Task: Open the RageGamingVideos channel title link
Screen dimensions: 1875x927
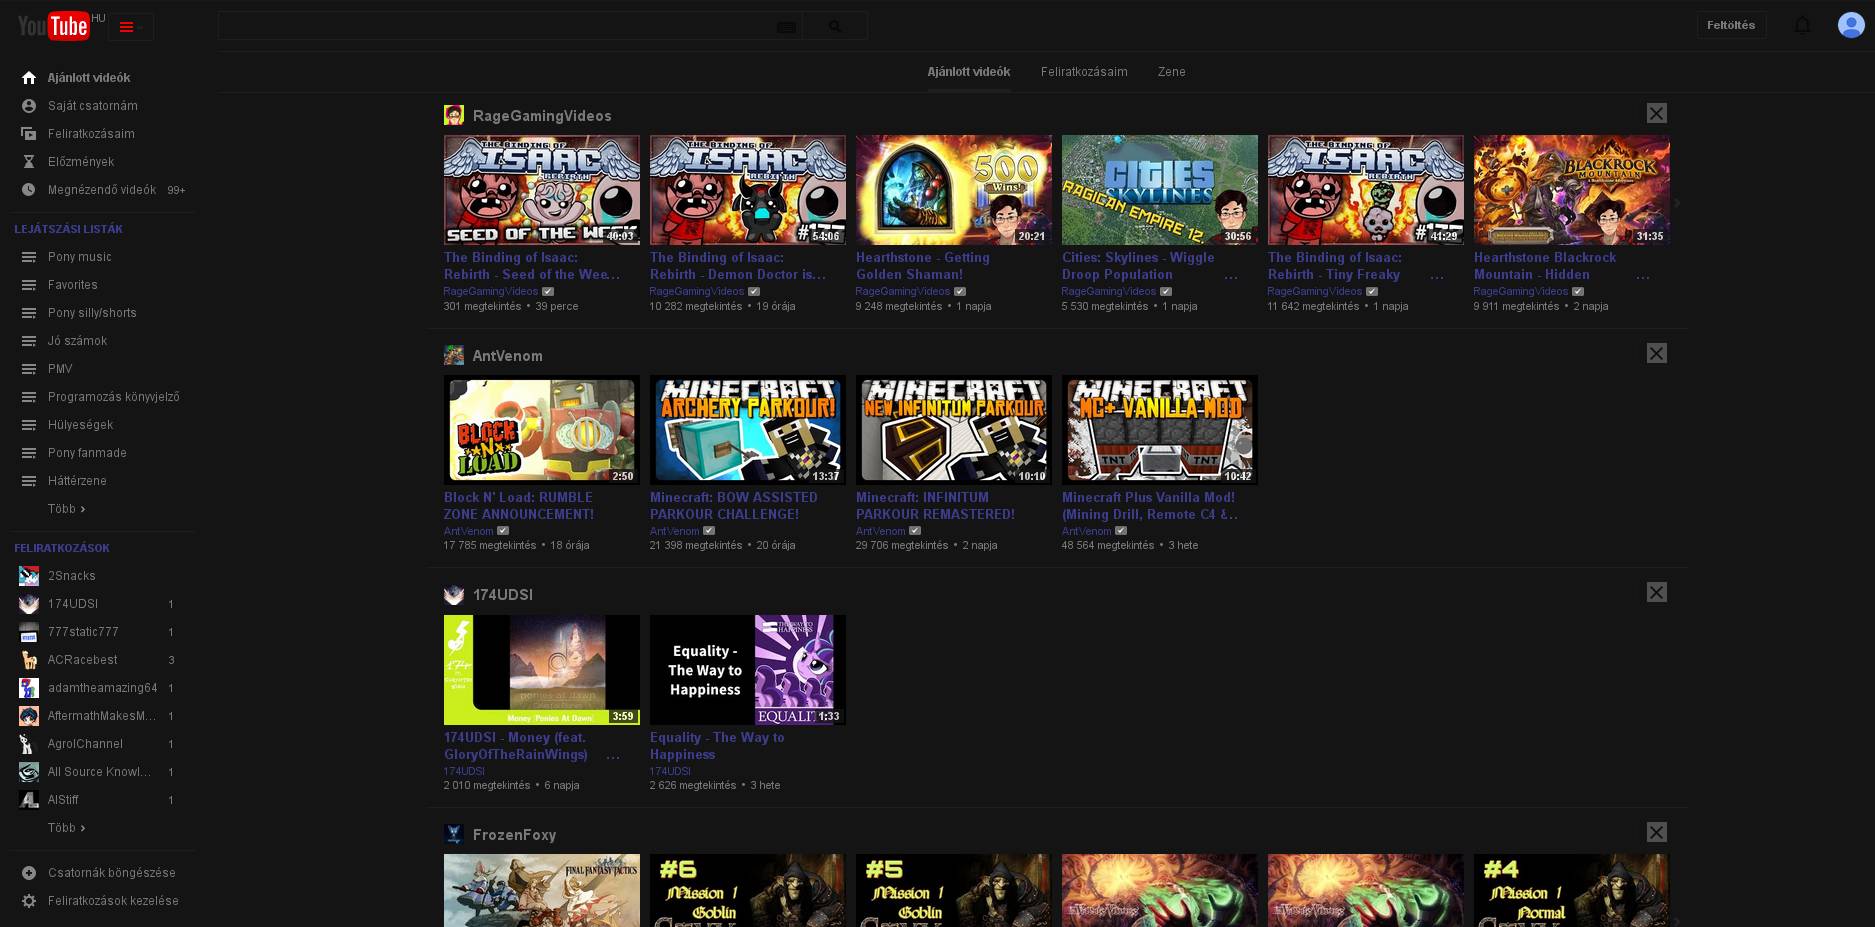Action: coord(542,116)
